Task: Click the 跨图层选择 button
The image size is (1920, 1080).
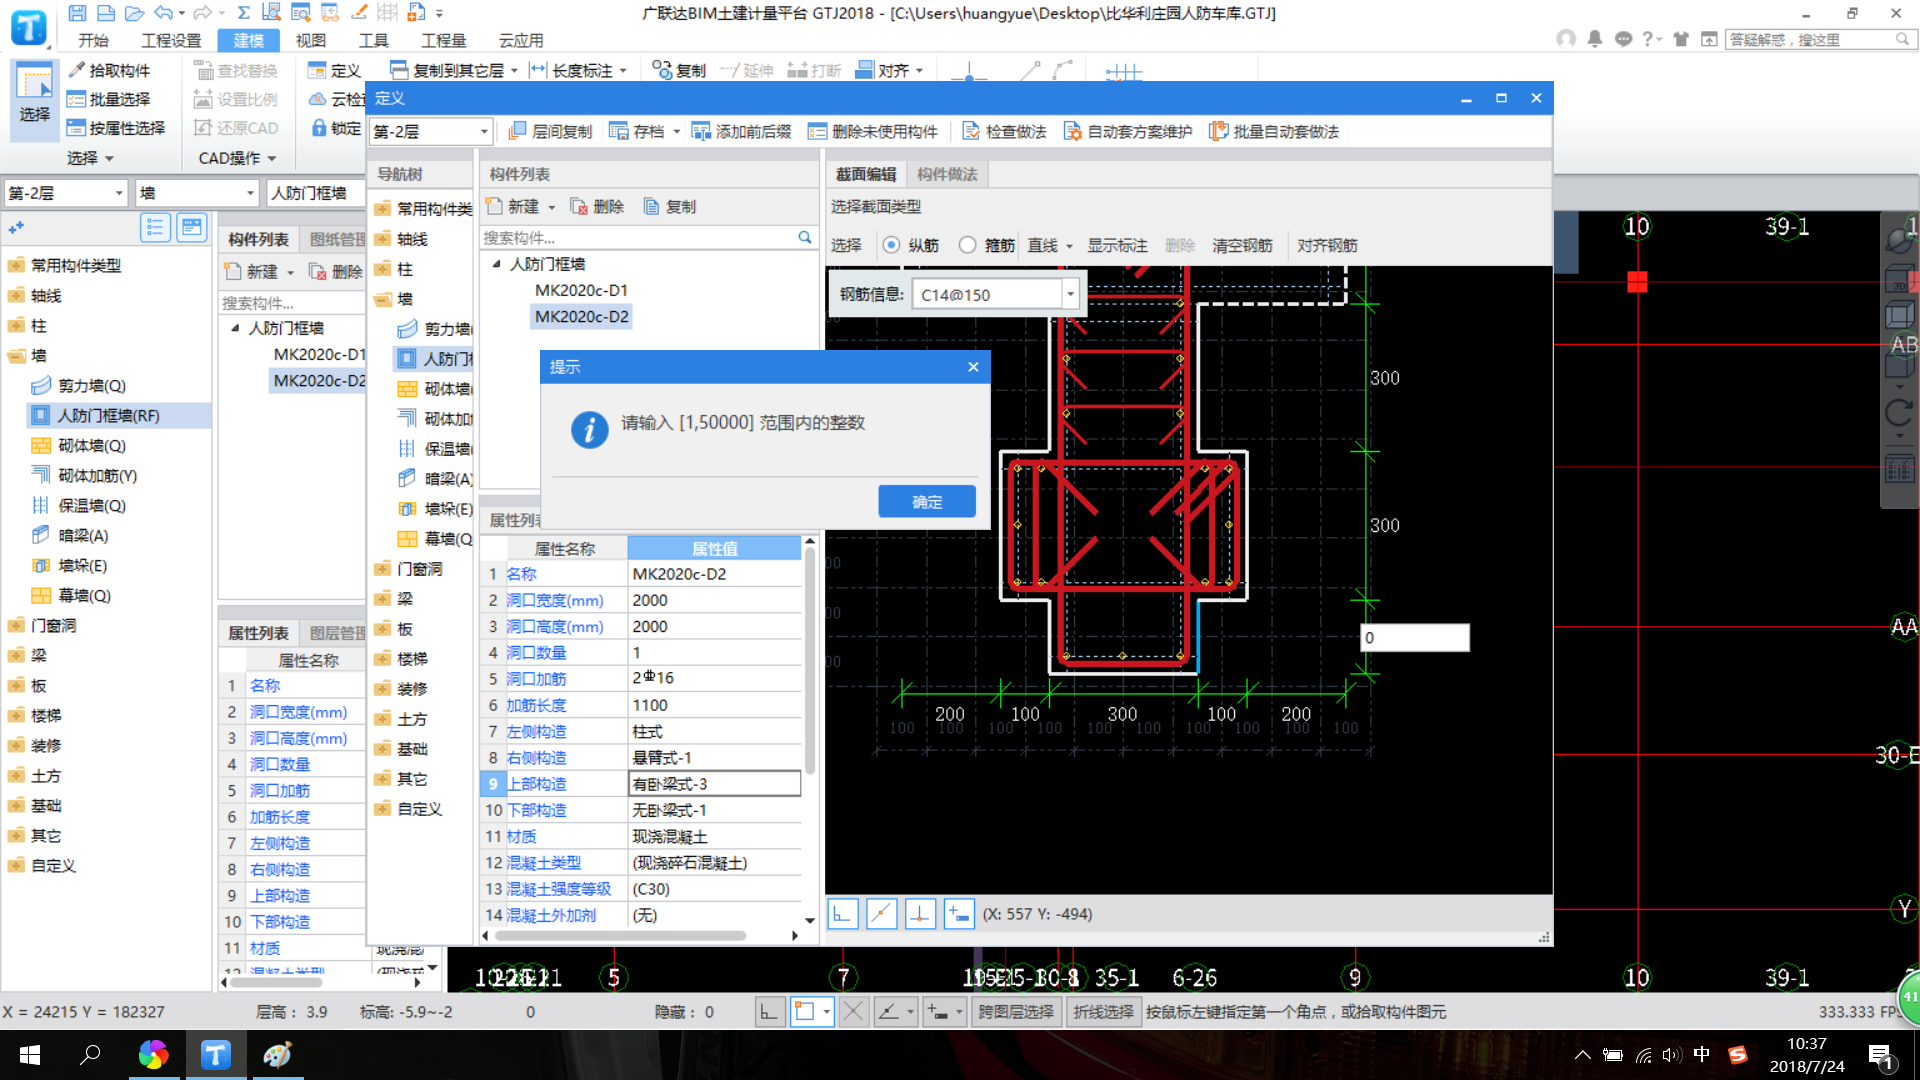Action: [1015, 1012]
